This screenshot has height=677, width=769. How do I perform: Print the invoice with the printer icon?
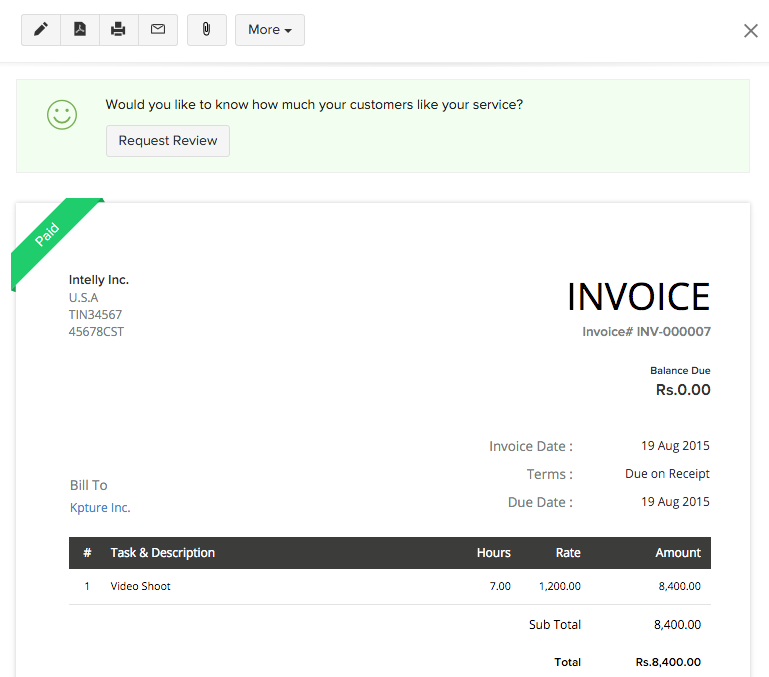[x=118, y=30]
